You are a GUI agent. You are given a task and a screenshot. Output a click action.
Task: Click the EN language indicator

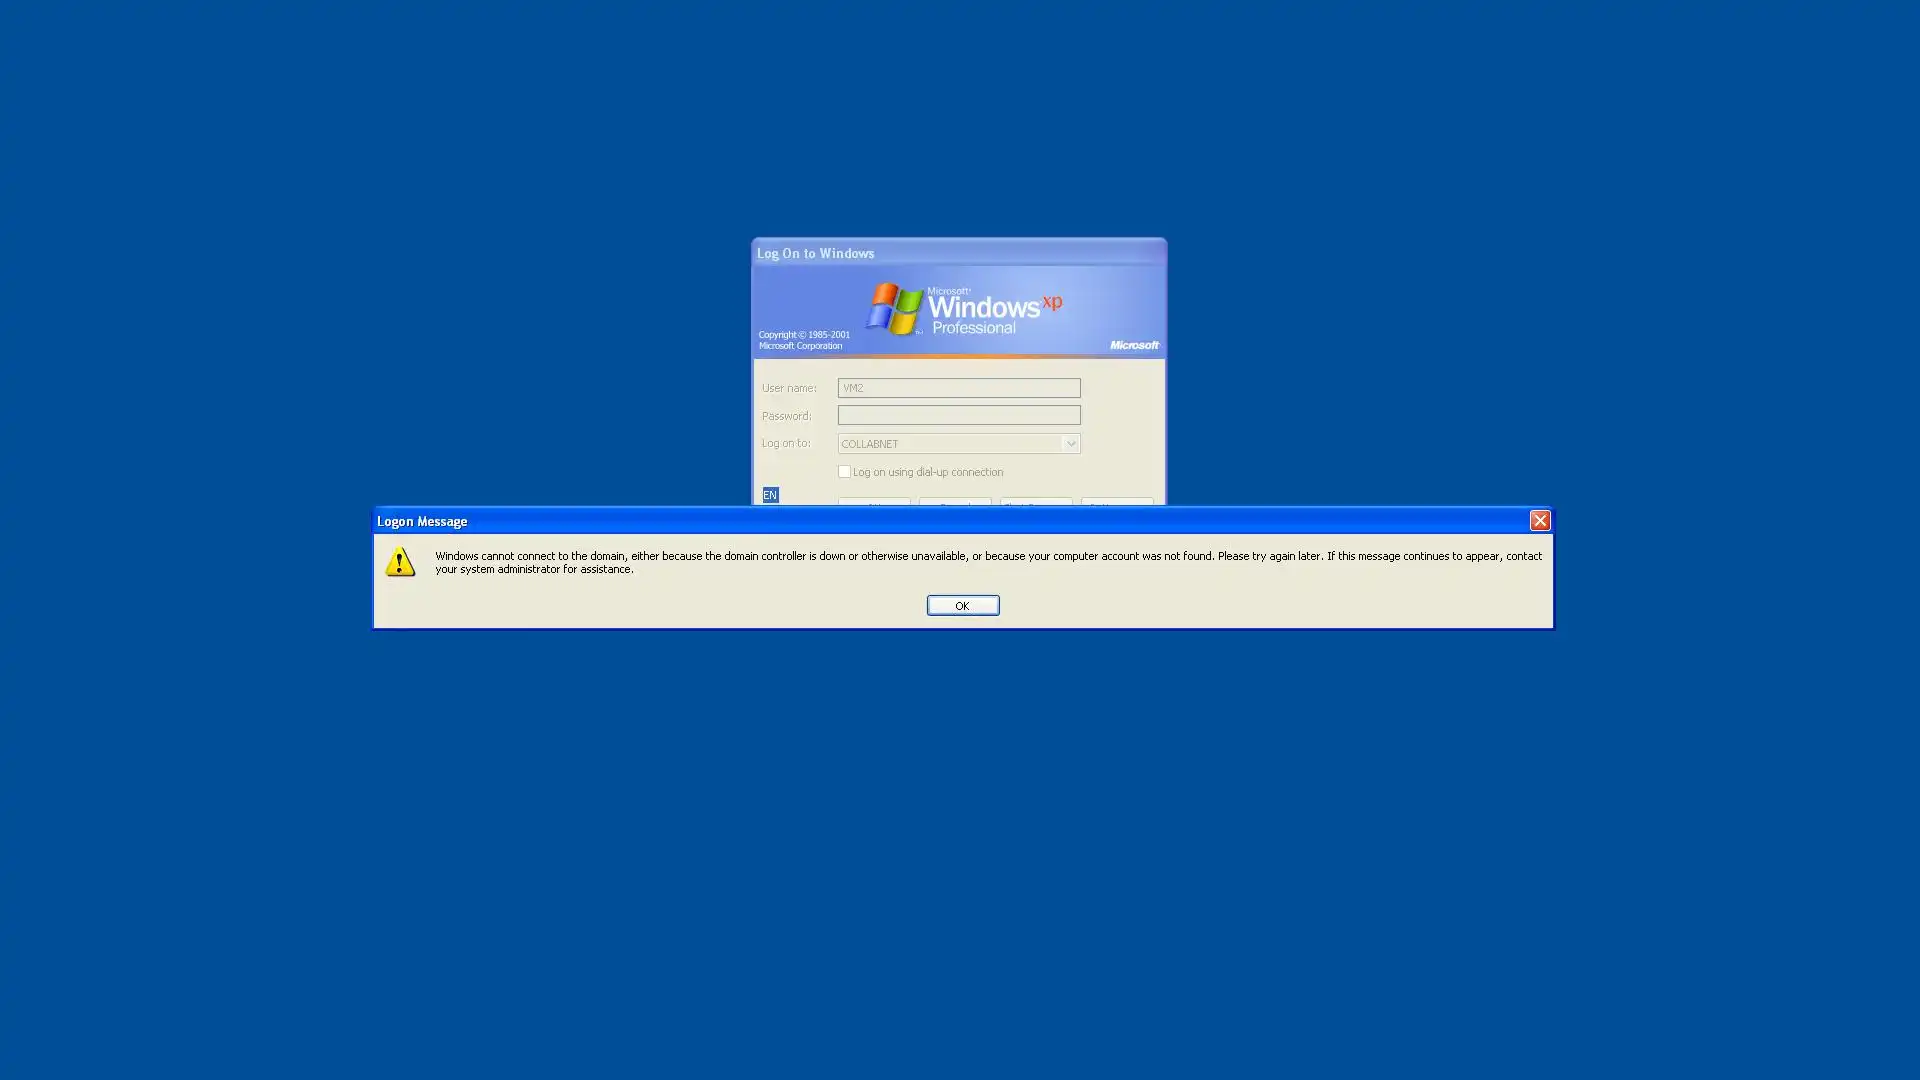point(770,495)
